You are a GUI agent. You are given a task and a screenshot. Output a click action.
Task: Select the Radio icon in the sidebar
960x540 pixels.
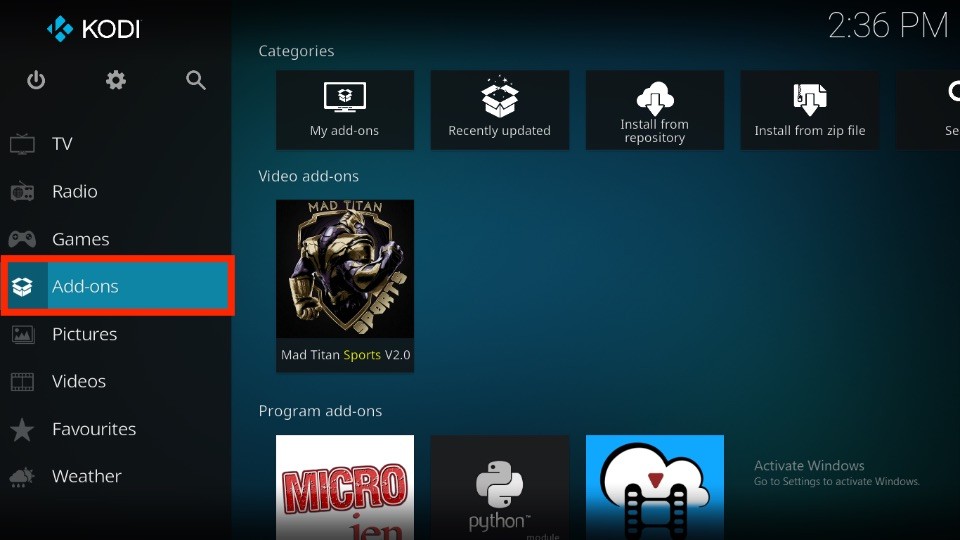click(x=22, y=192)
